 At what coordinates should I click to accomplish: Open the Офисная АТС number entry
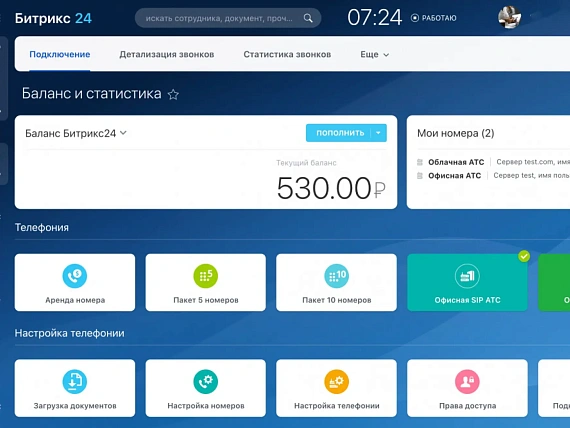tap(454, 176)
